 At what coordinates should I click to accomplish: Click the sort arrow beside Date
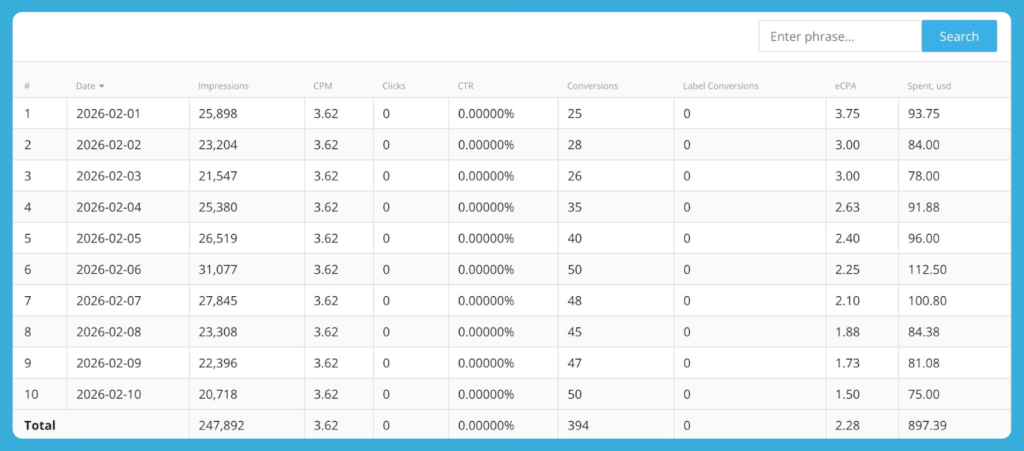coord(101,86)
